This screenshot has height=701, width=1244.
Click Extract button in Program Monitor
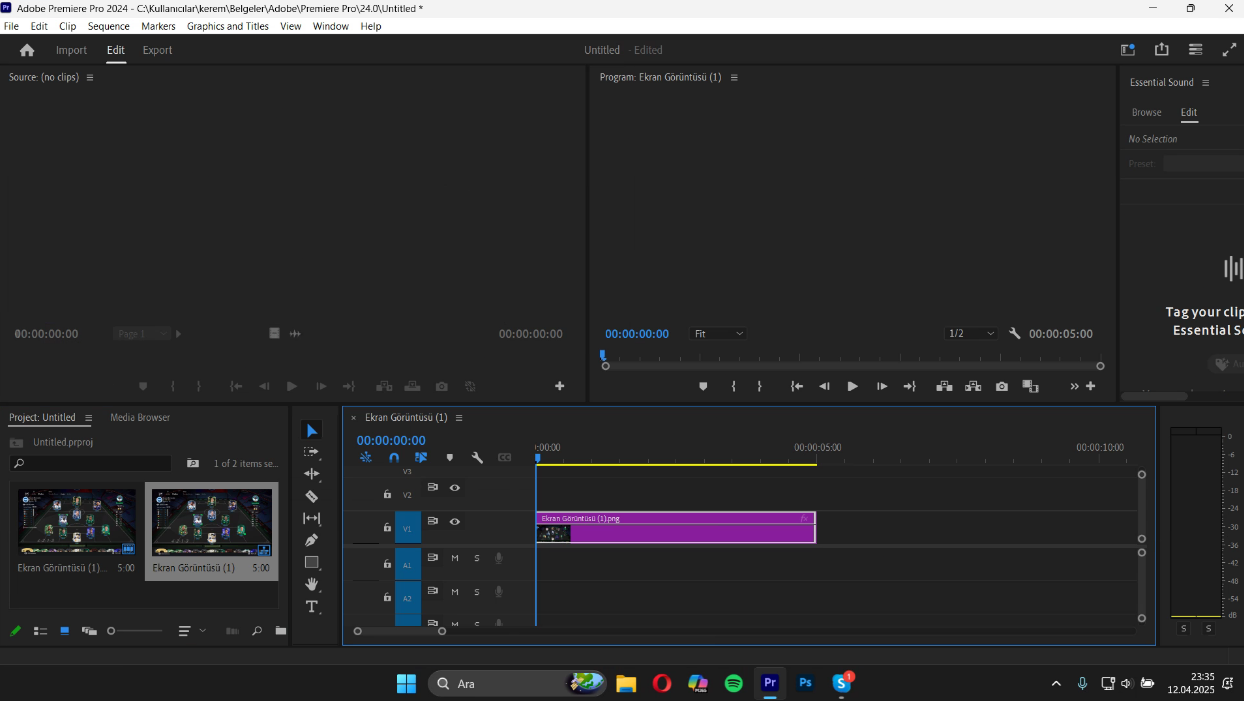(973, 386)
